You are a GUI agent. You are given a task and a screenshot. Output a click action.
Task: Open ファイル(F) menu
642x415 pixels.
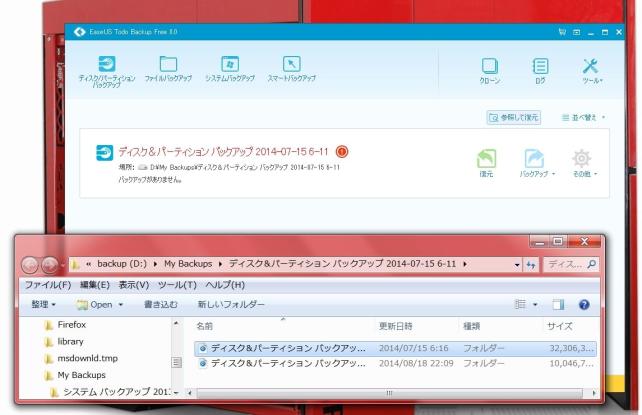click(48, 285)
